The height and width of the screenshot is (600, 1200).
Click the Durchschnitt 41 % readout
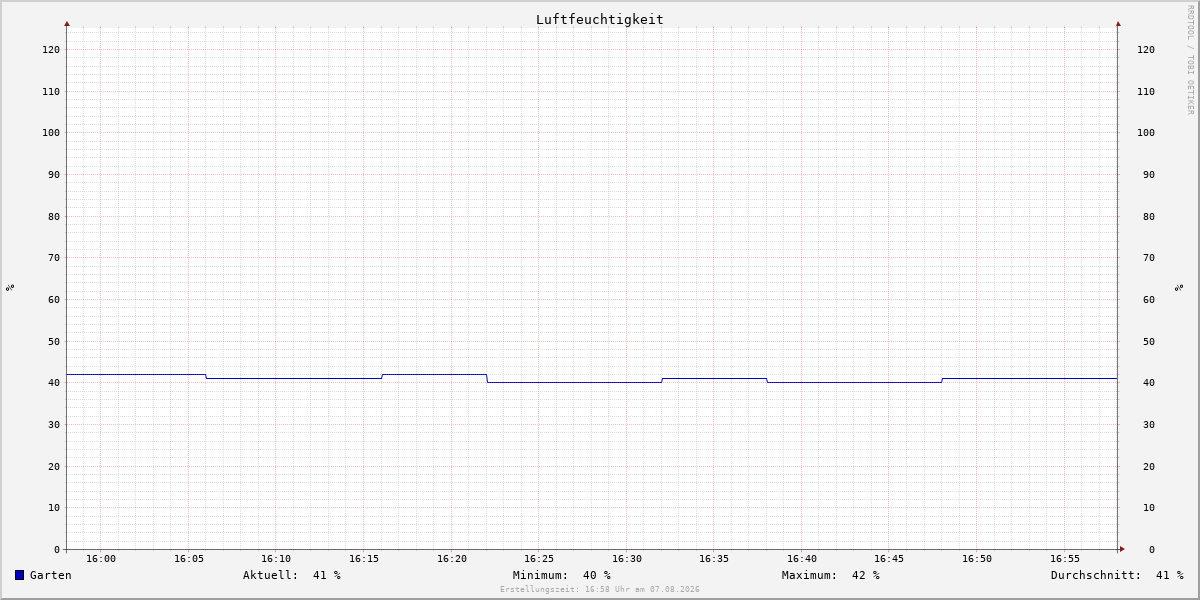[1117, 575]
